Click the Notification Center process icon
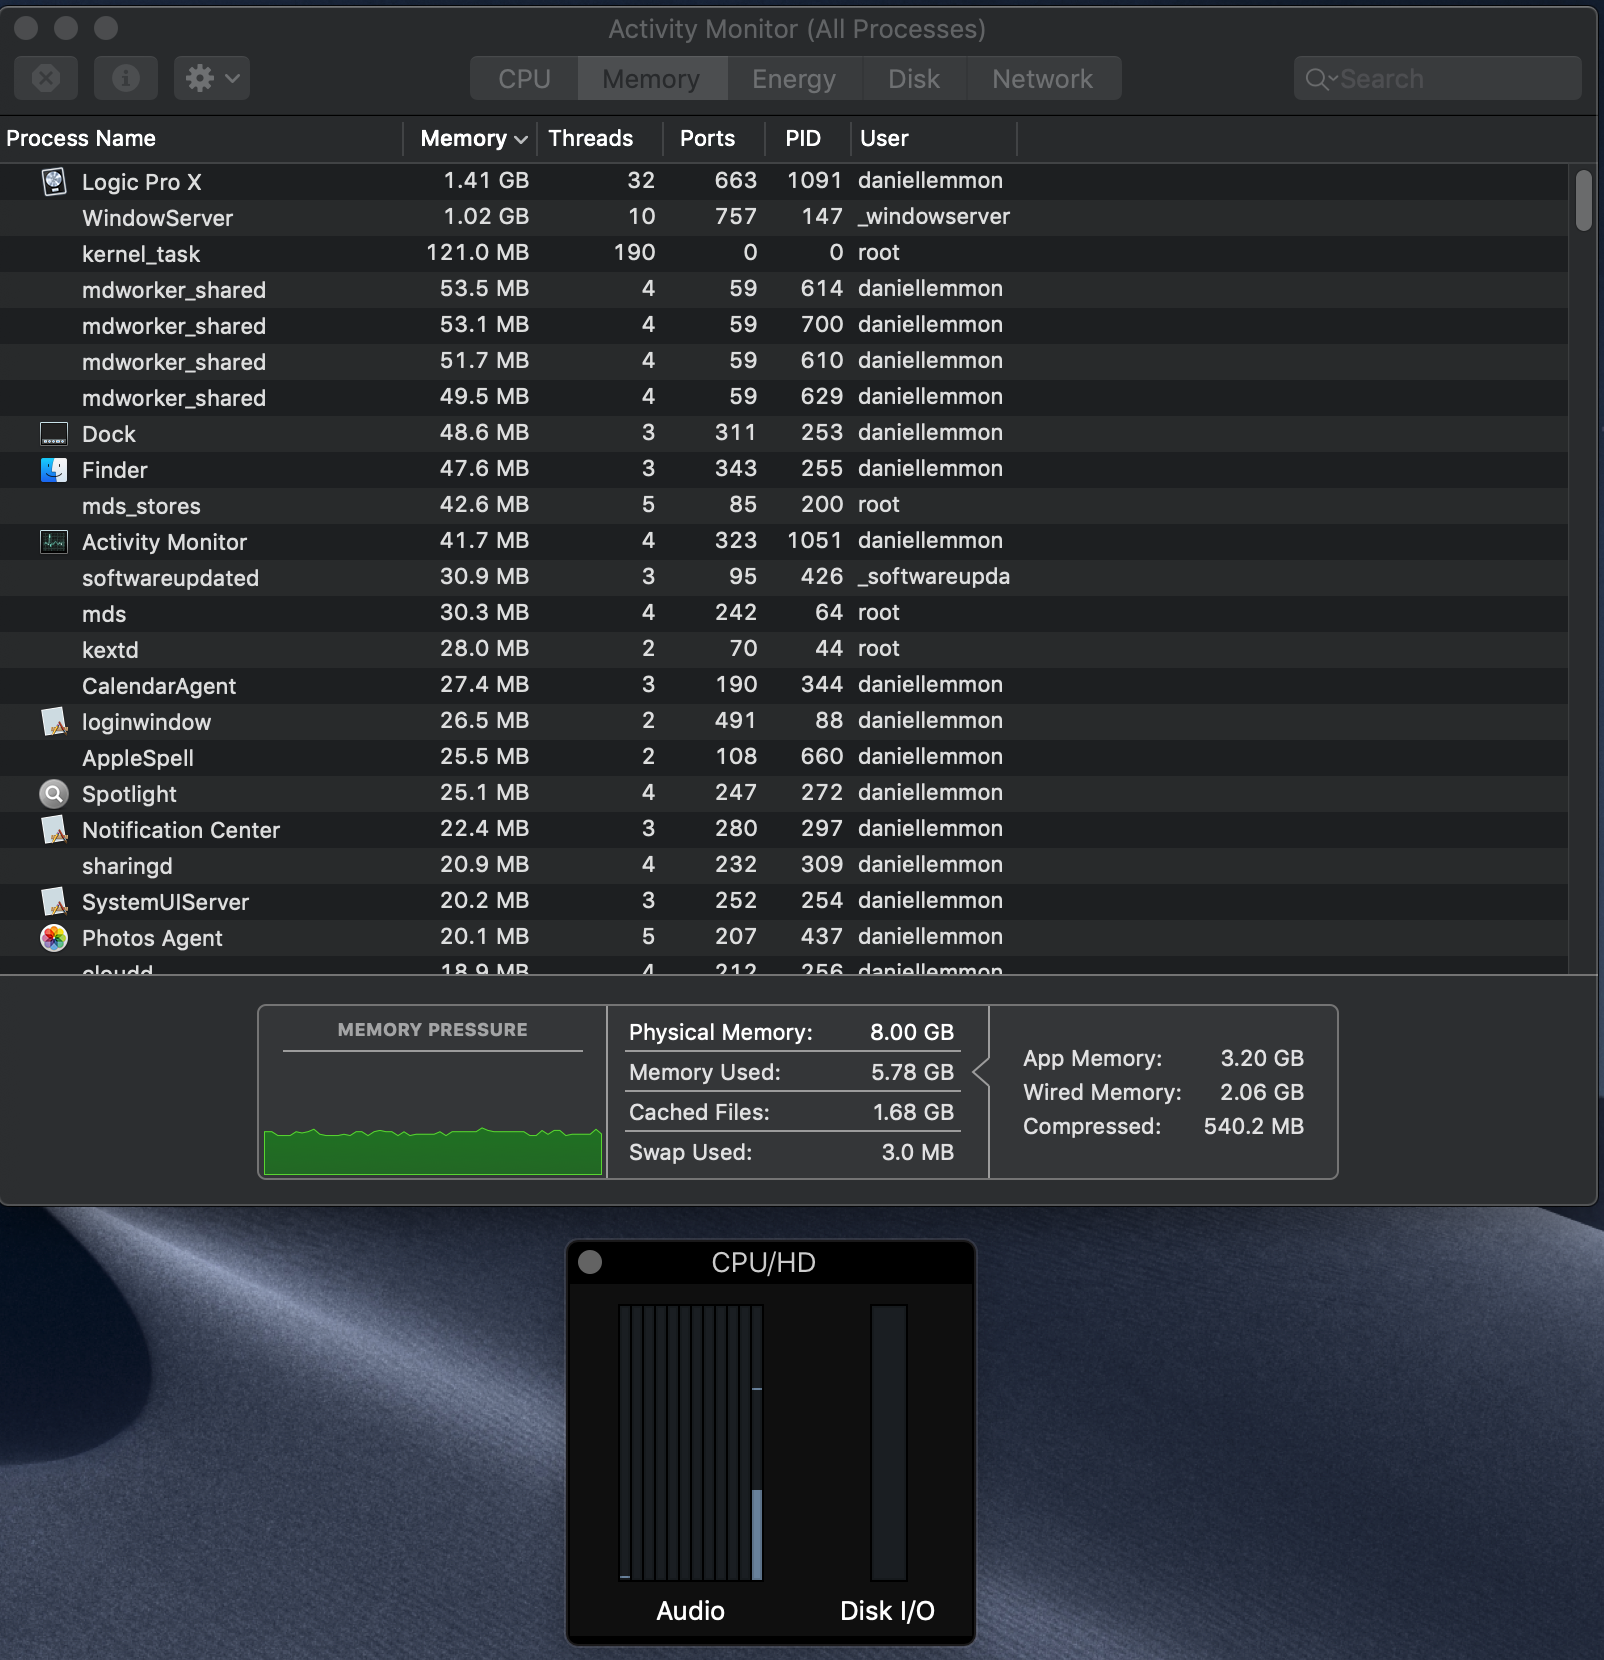The width and height of the screenshot is (1604, 1660). point(54,830)
